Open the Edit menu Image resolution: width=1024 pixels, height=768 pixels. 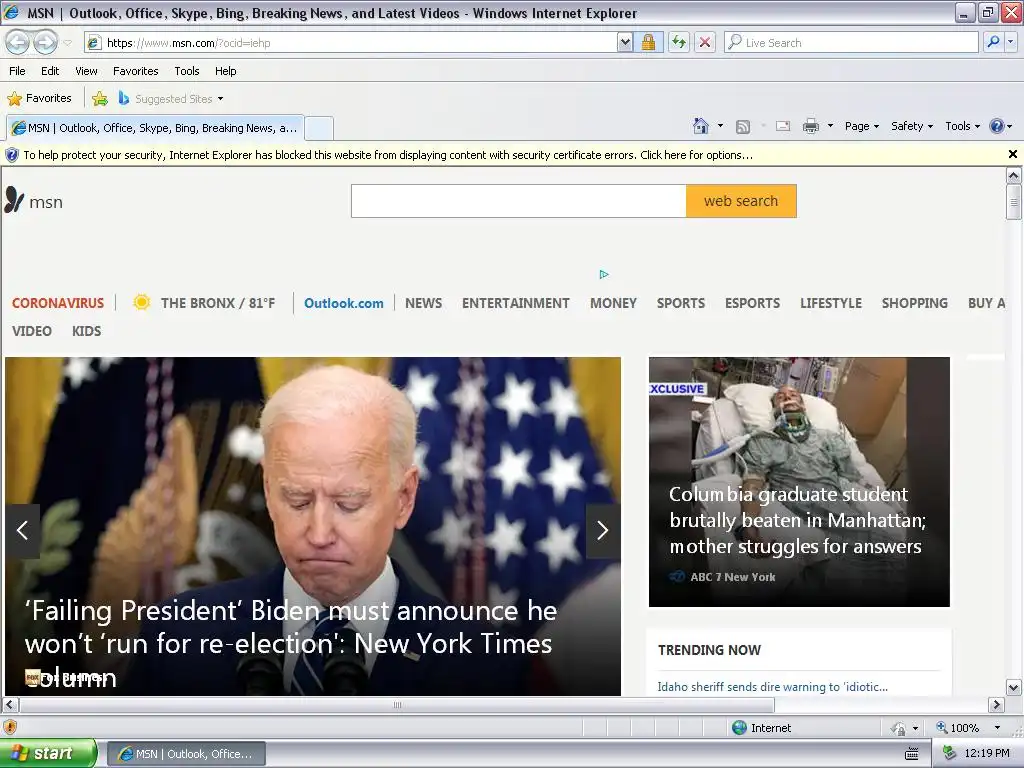[x=50, y=71]
